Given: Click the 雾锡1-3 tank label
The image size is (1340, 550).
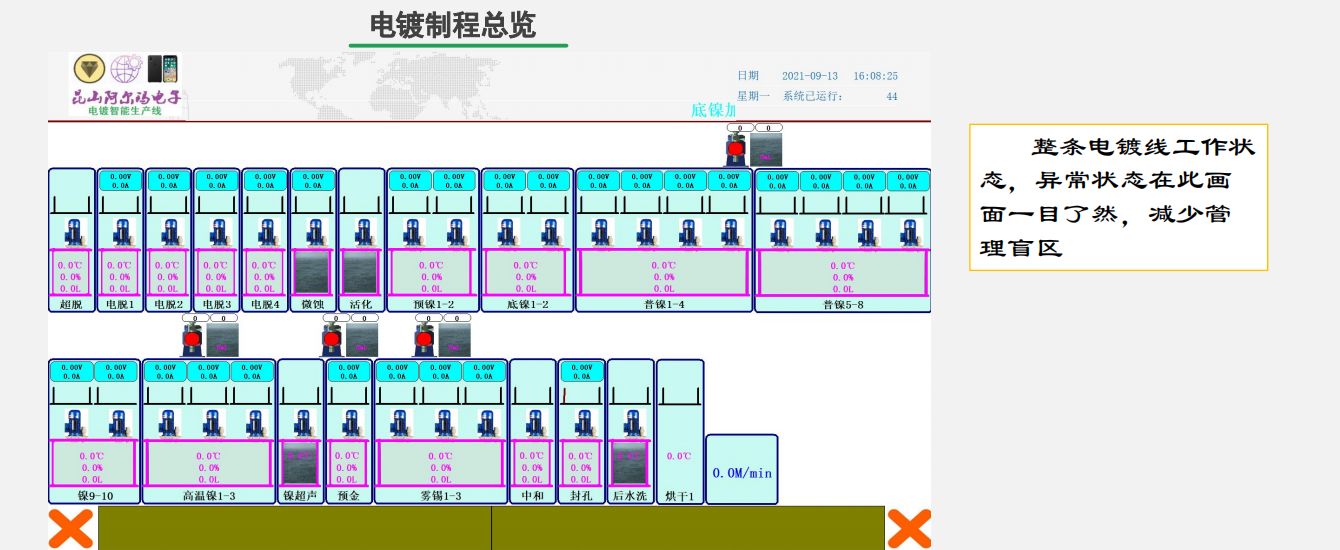Looking at the screenshot, I should point(441,495).
